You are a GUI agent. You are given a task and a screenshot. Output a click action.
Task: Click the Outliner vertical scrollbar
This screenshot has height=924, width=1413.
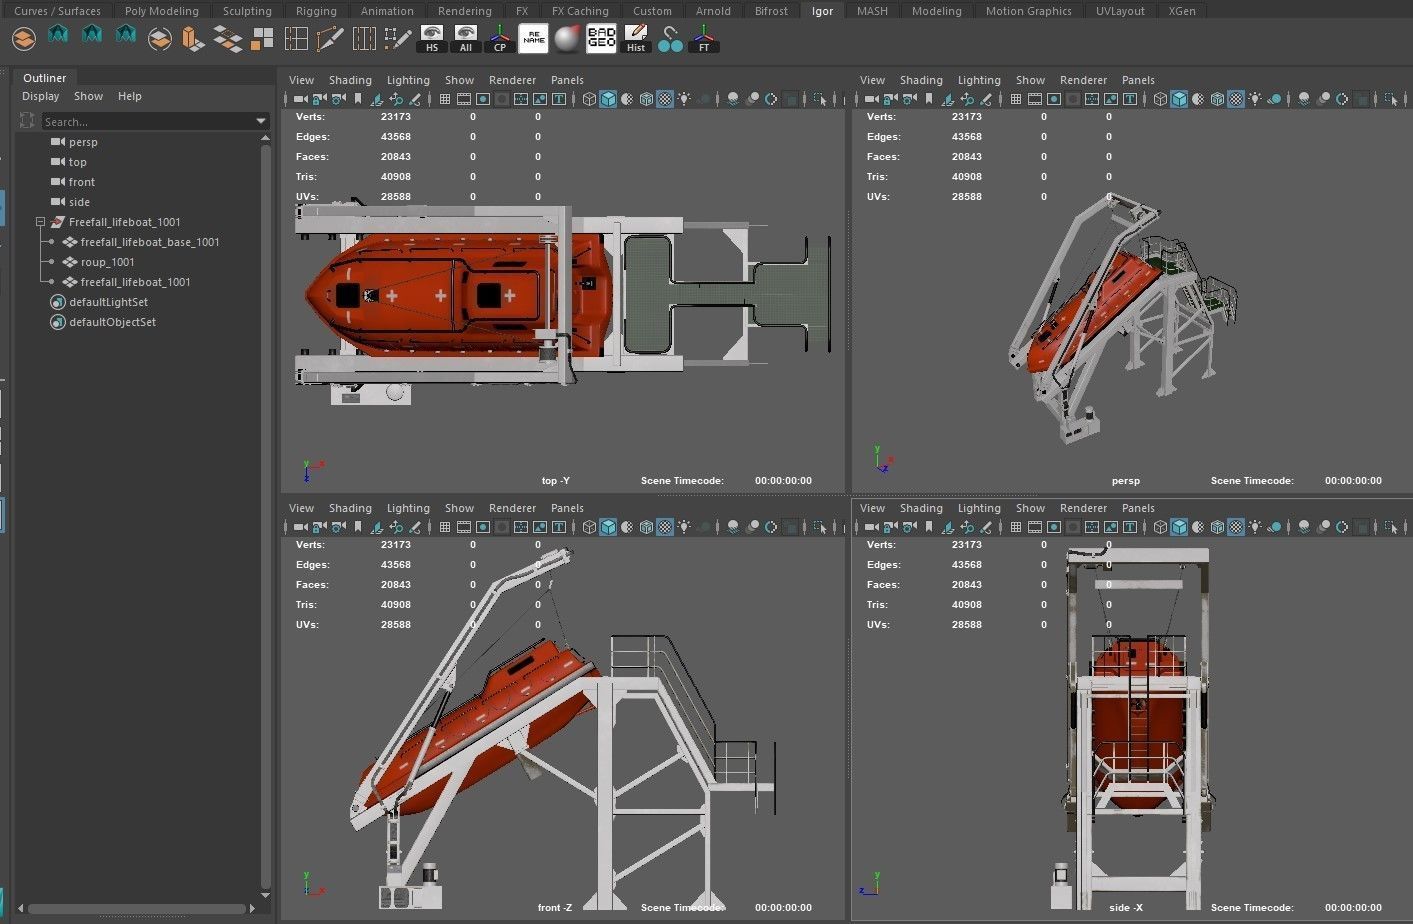point(265,517)
